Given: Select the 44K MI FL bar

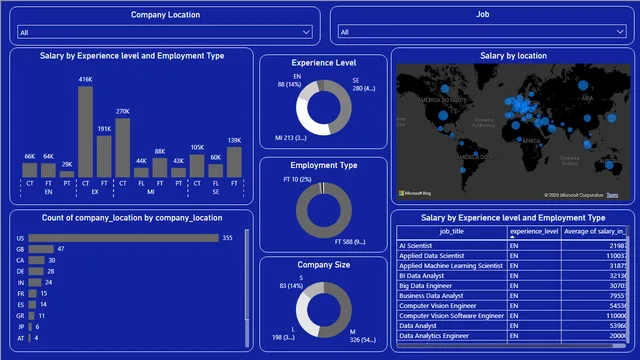Looking at the screenshot, I should 141,173.
